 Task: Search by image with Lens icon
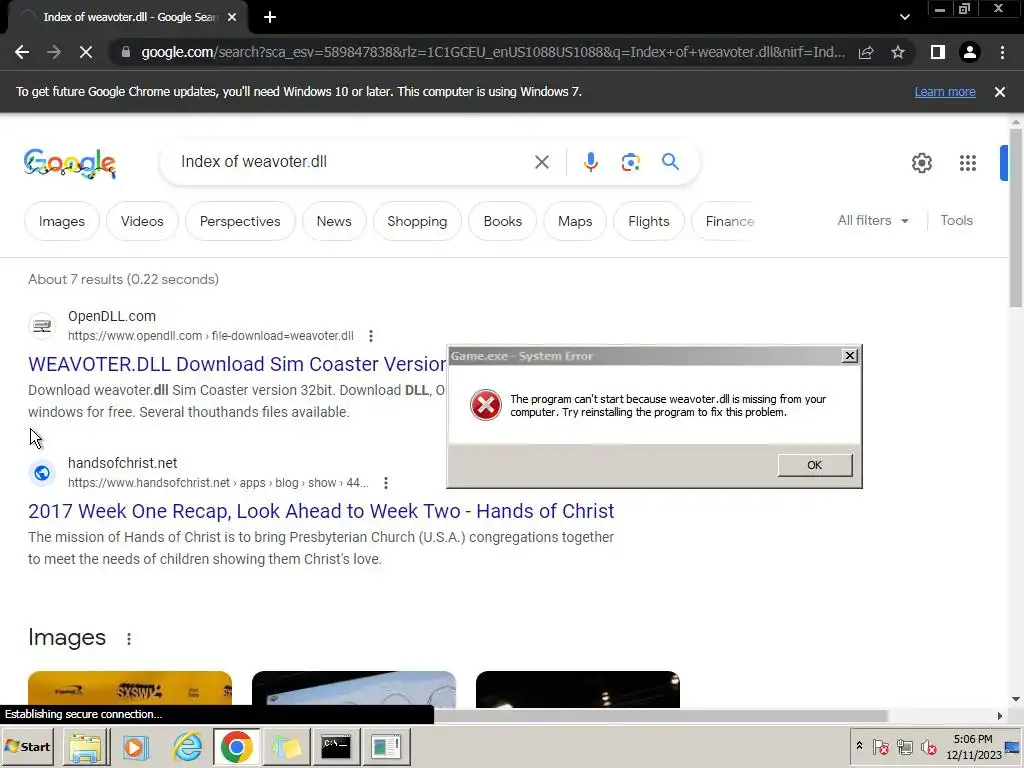pos(630,162)
